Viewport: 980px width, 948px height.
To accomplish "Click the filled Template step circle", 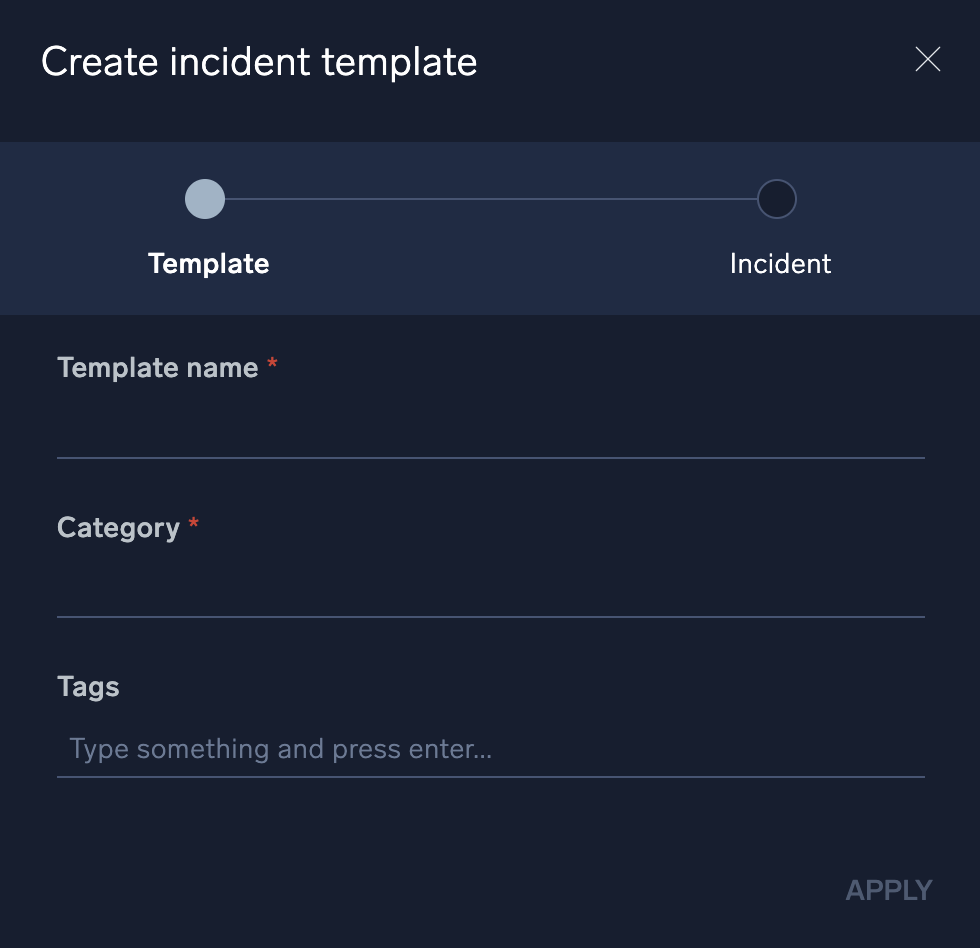I will click(205, 199).
